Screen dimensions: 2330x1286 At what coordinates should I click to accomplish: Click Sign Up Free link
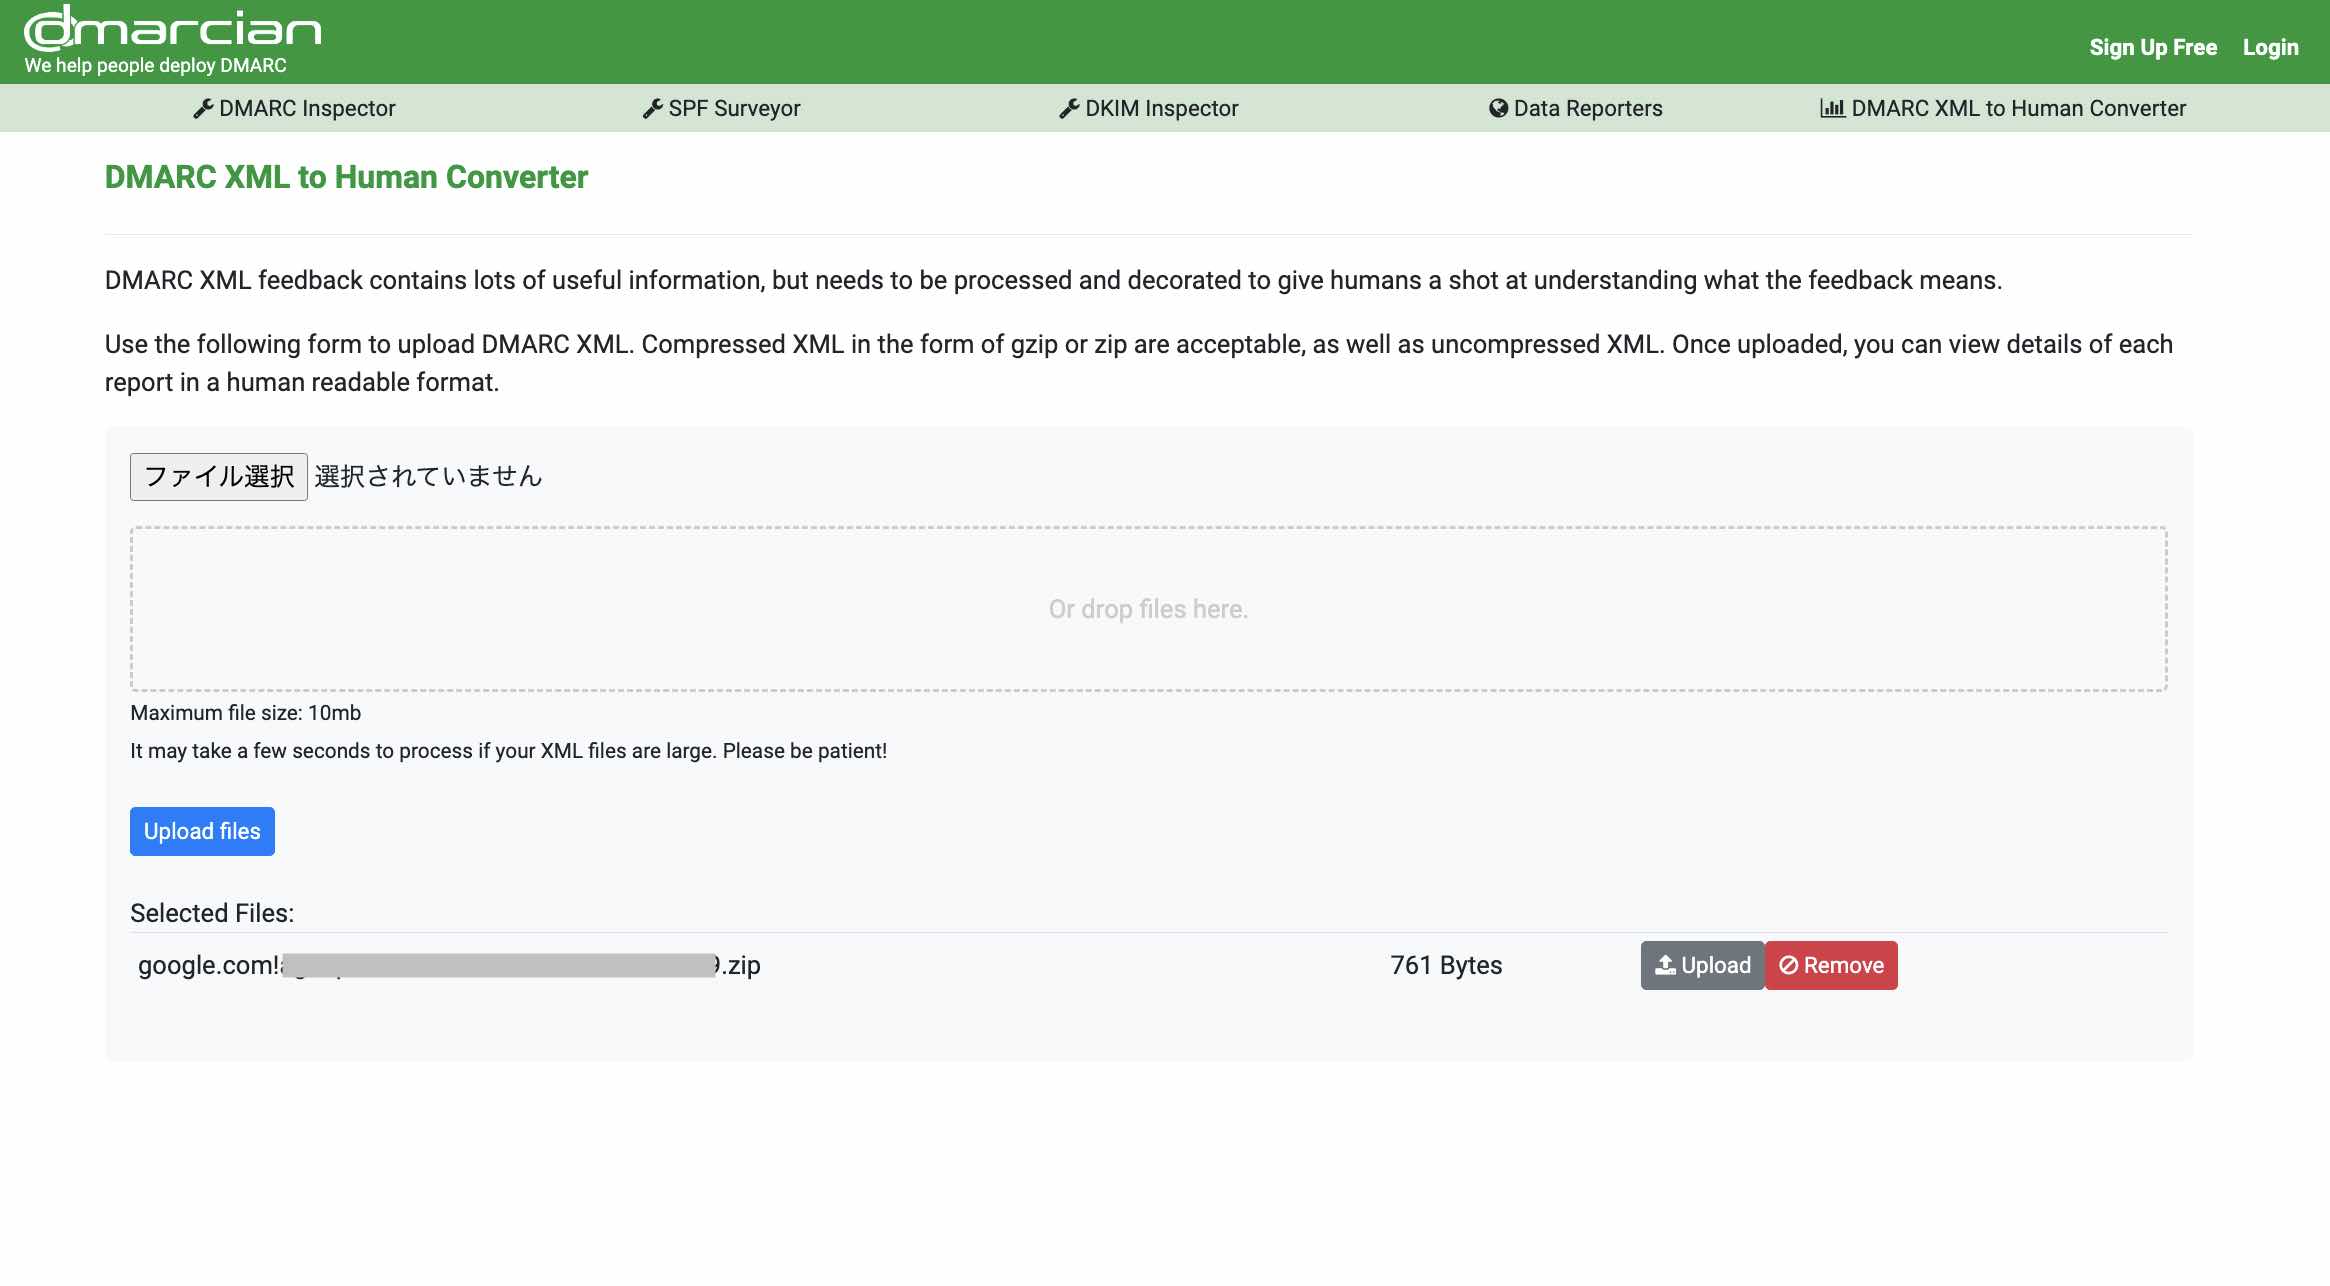tap(2152, 47)
